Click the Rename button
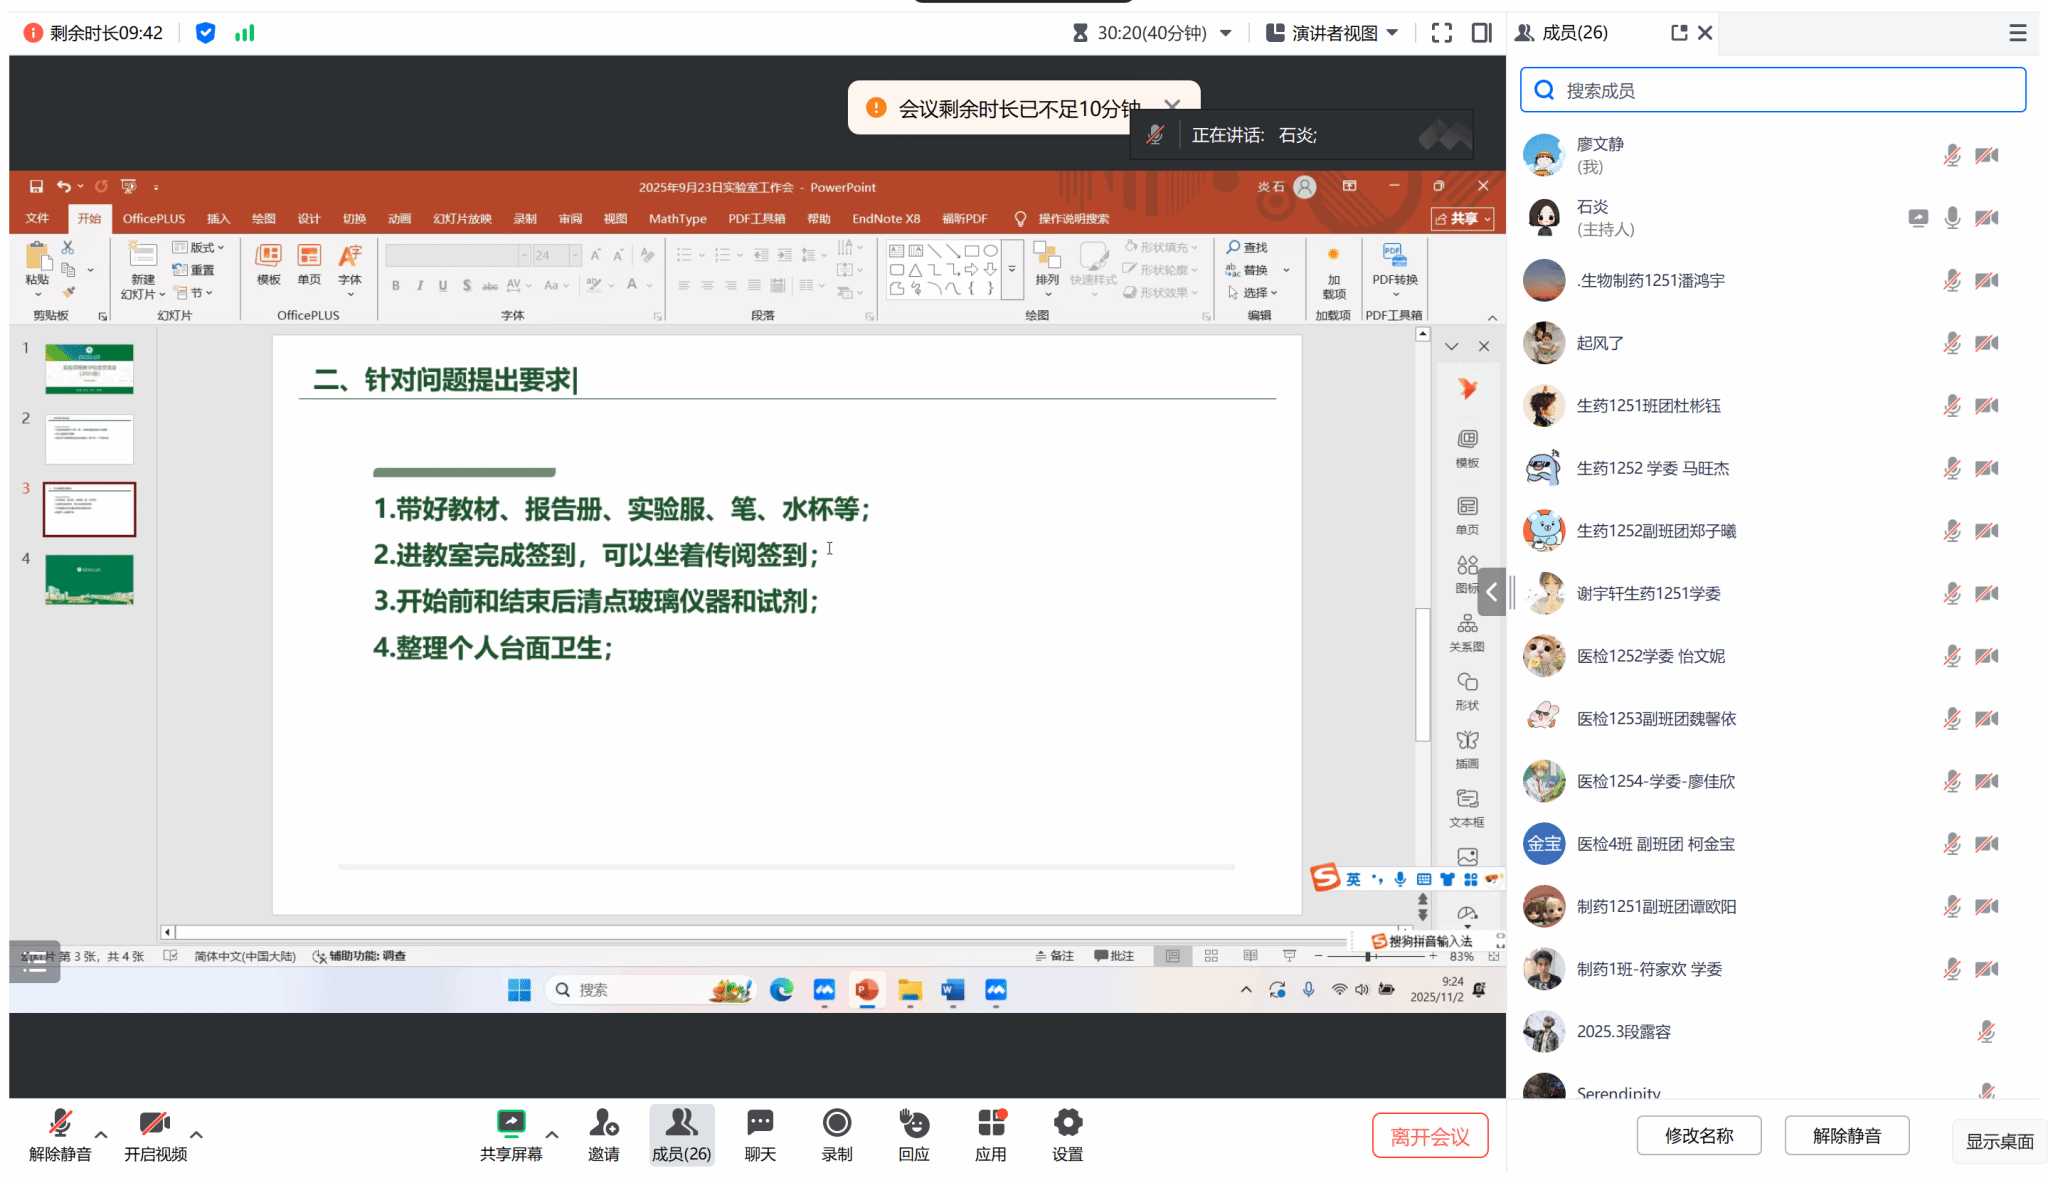This screenshot has width=2048, height=1178. [x=1698, y=1135]
